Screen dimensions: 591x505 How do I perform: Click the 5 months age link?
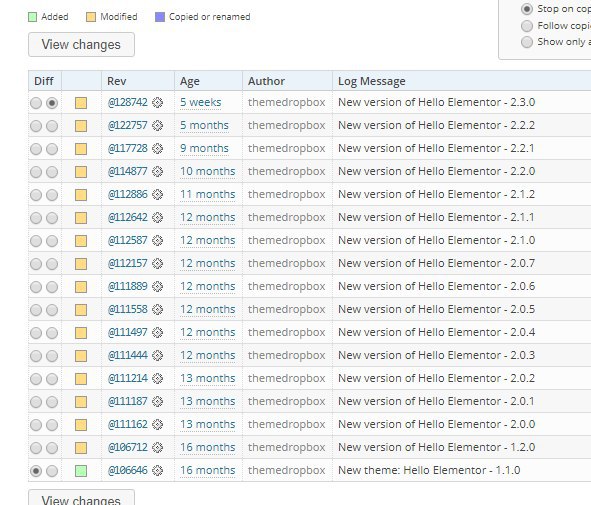click(x=204, y=125)
